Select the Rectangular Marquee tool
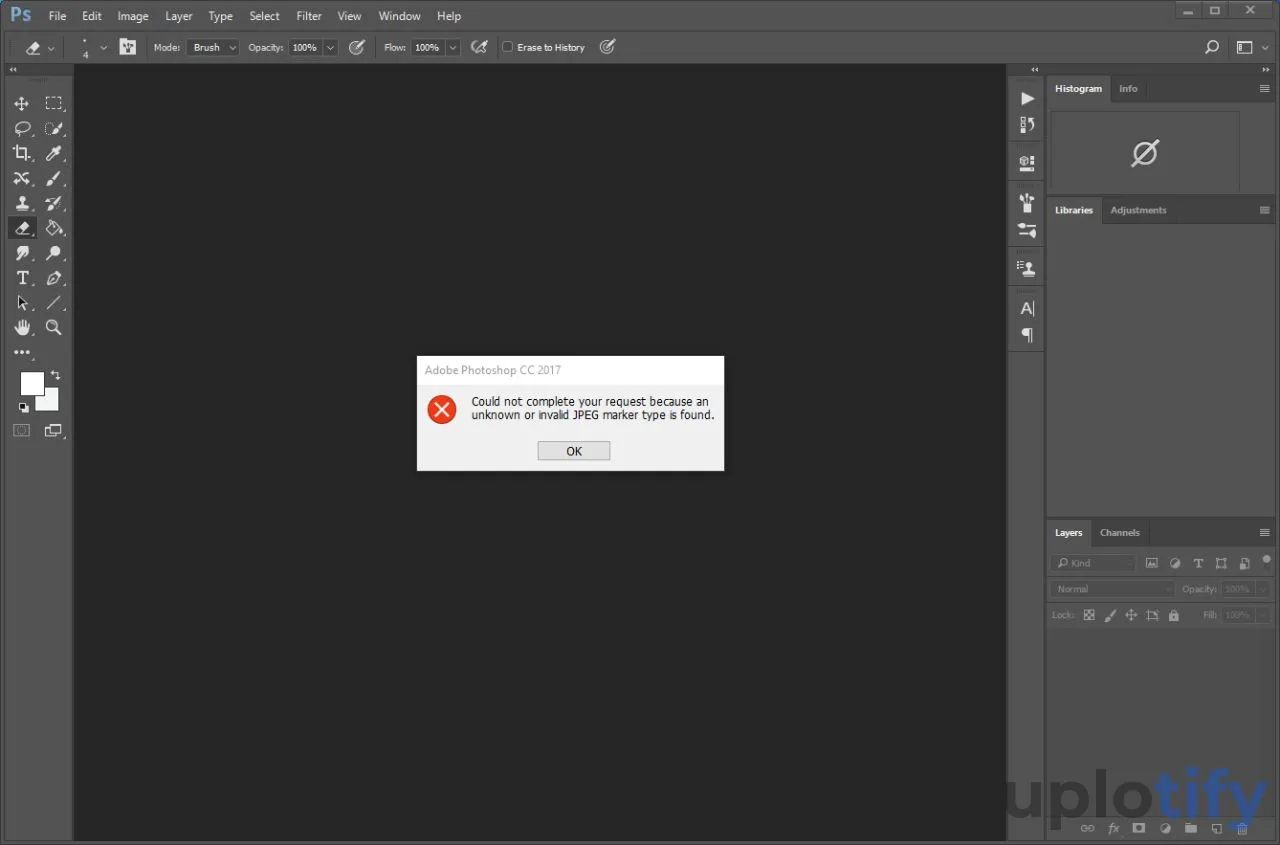The height and width of the screenshot is (845, 1280). pyautogui.click(x=54, y=103)
